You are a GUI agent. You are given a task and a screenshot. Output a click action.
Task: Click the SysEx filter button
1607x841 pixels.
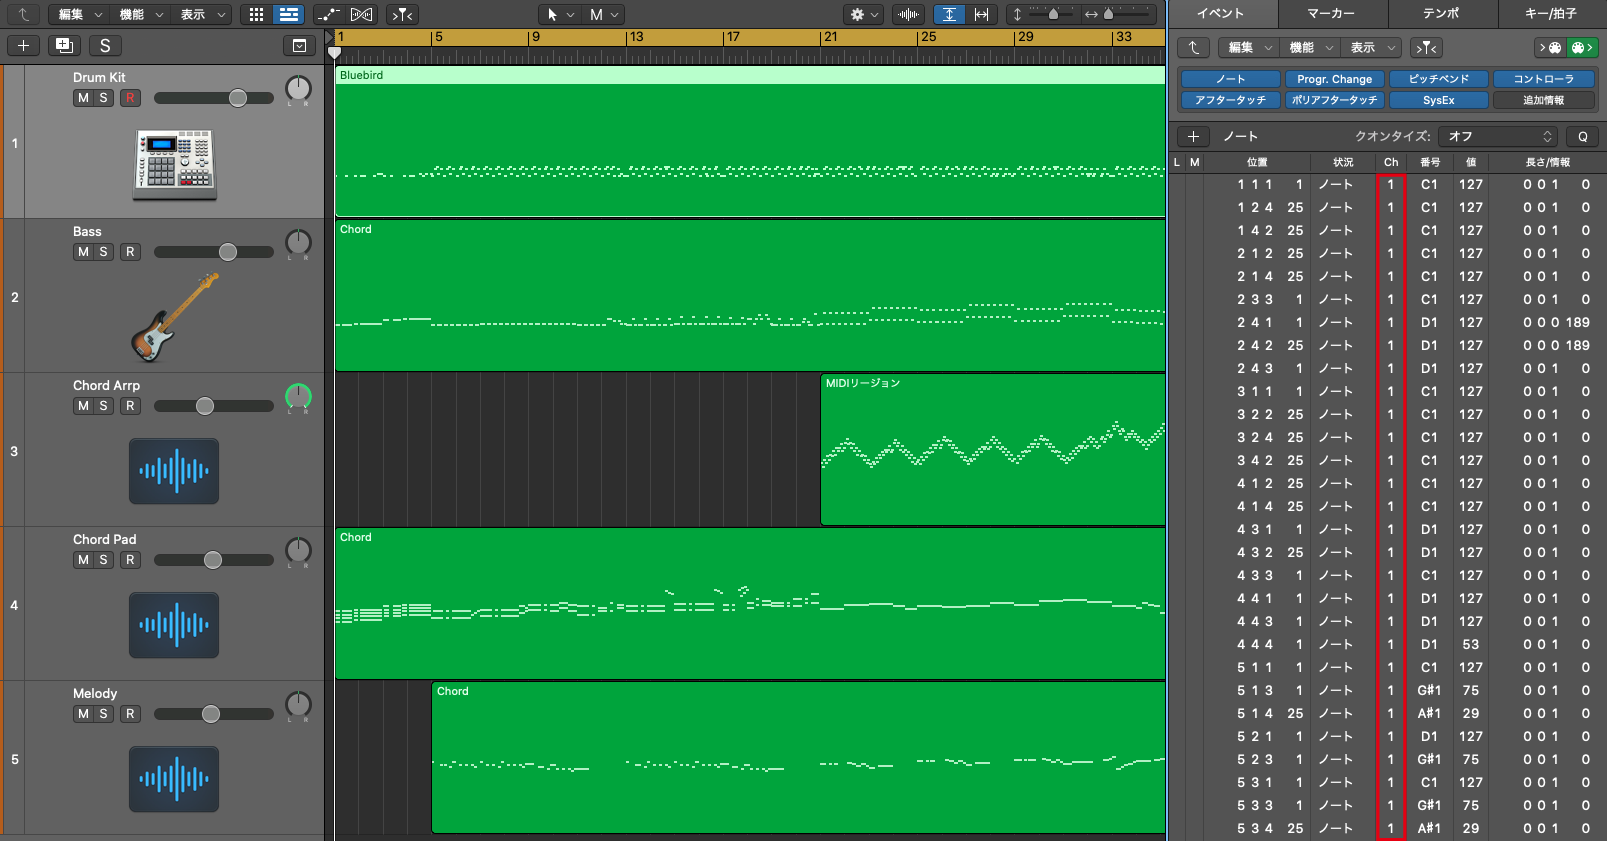coord(1439,100)
